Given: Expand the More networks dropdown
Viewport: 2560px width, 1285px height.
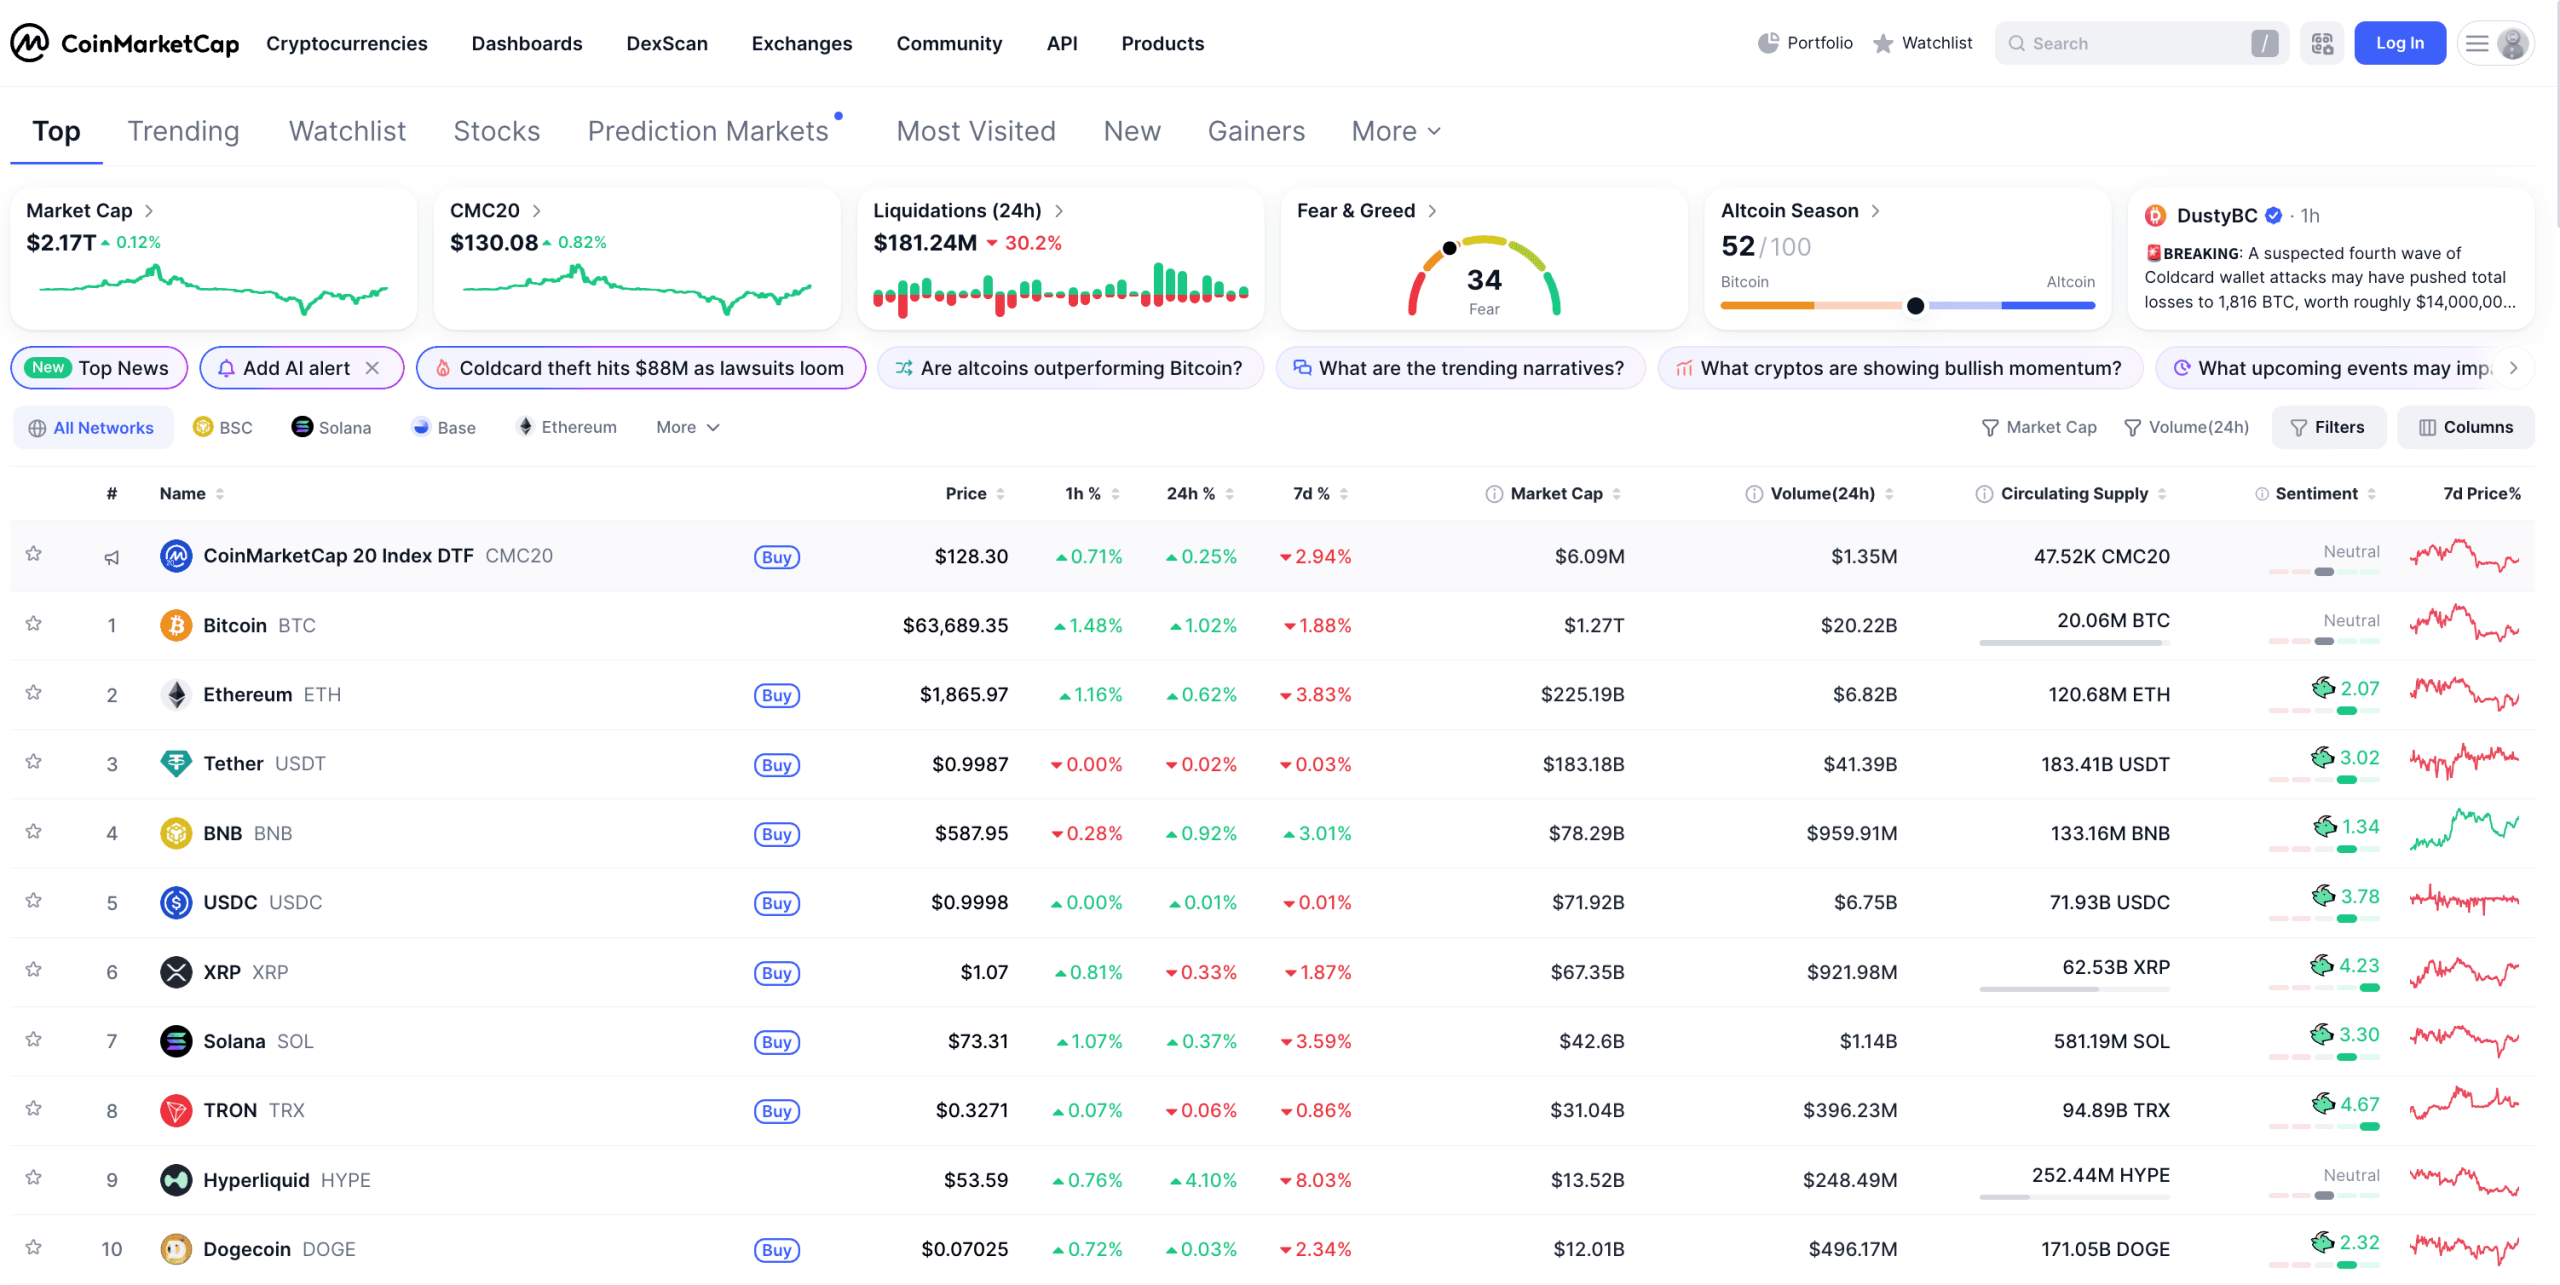Looking at the screenshot, I should [688, 427].
